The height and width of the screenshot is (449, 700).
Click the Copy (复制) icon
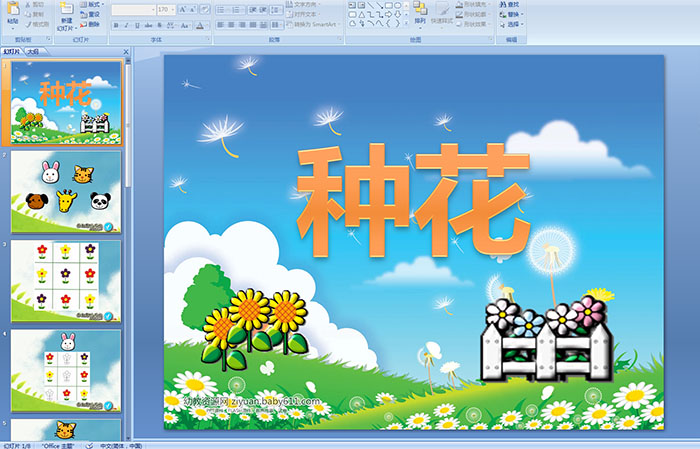coord(28,14)
